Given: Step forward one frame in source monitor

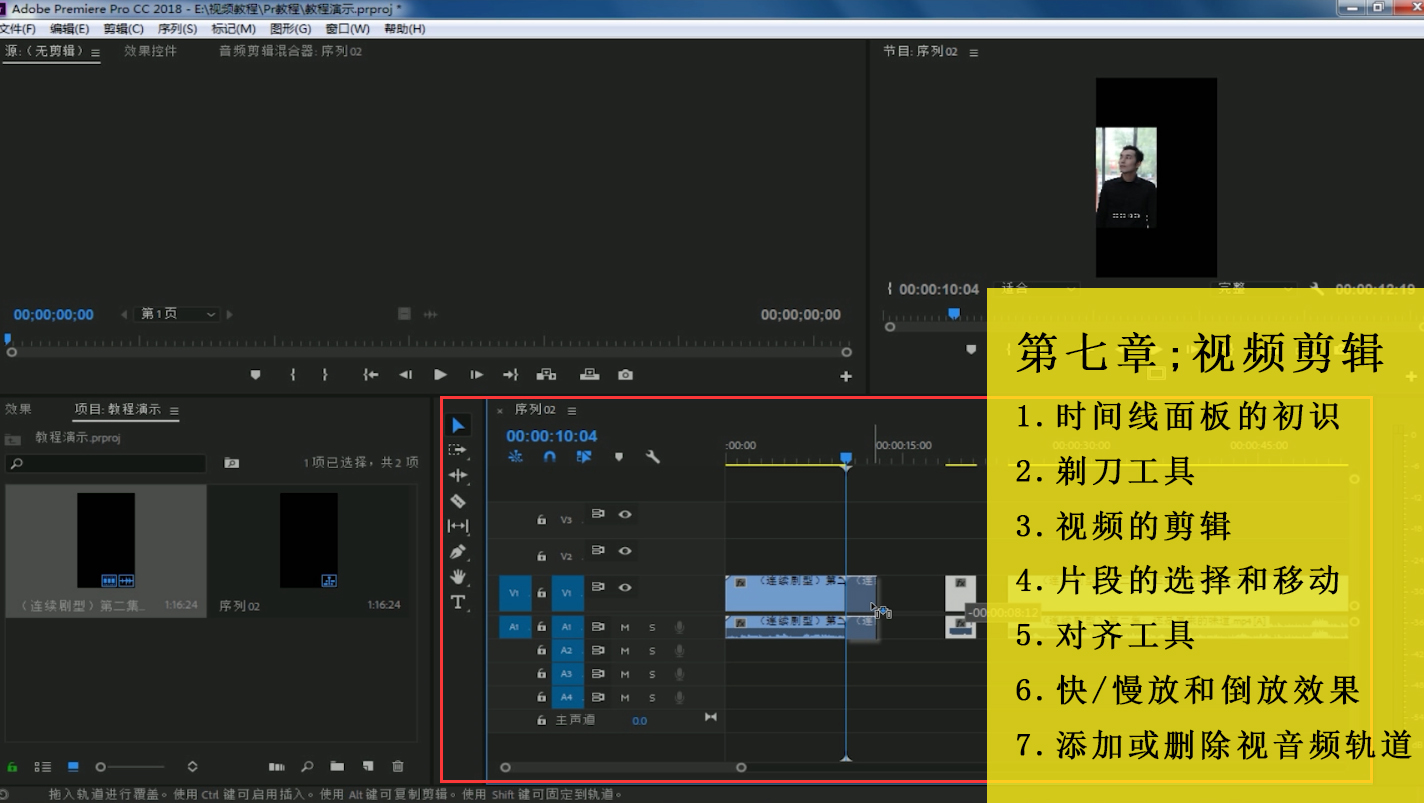Looking at the screenshot, I should pos(476,375).
